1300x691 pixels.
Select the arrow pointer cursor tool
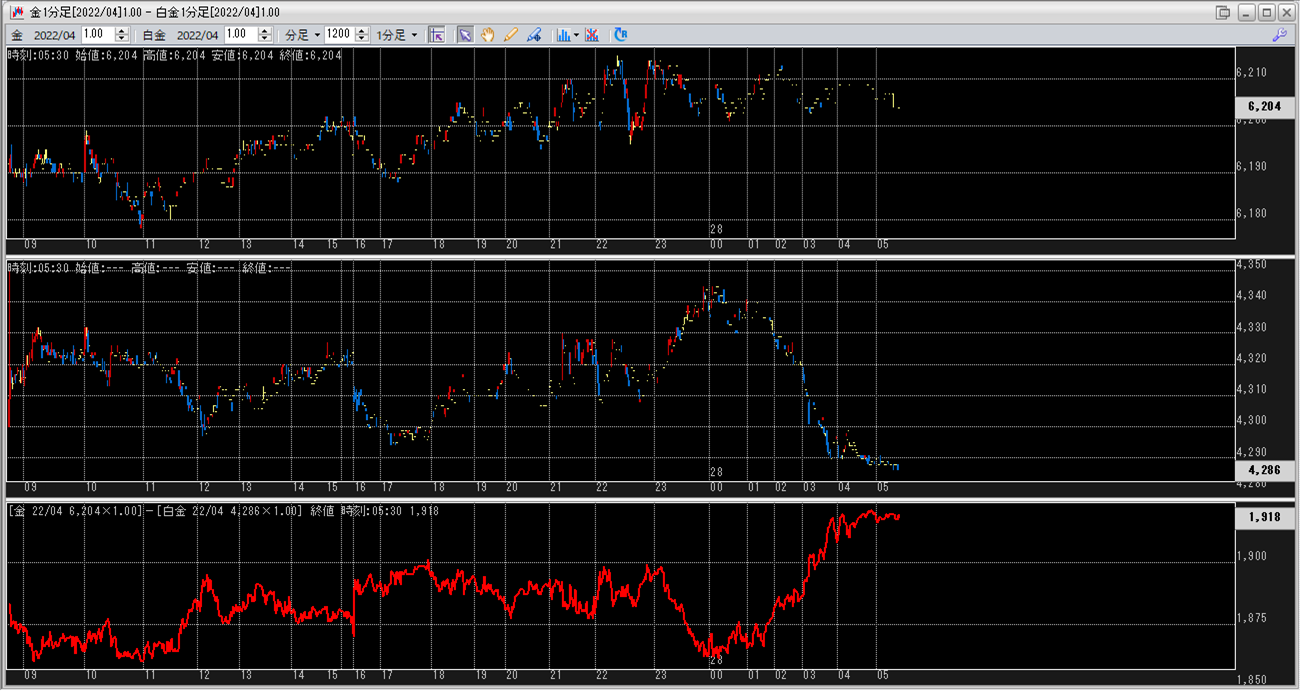click(465, 35)
